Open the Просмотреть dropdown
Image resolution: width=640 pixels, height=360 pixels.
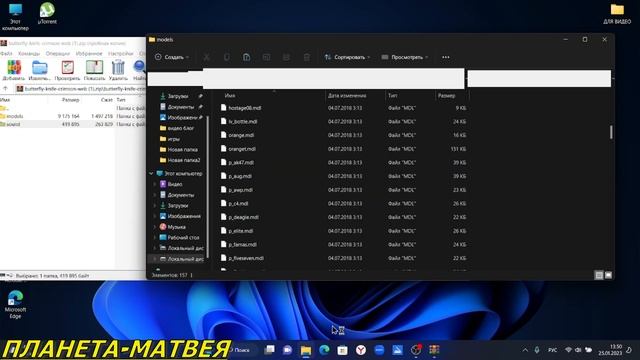pyautogui.click(x=405, y=57)
